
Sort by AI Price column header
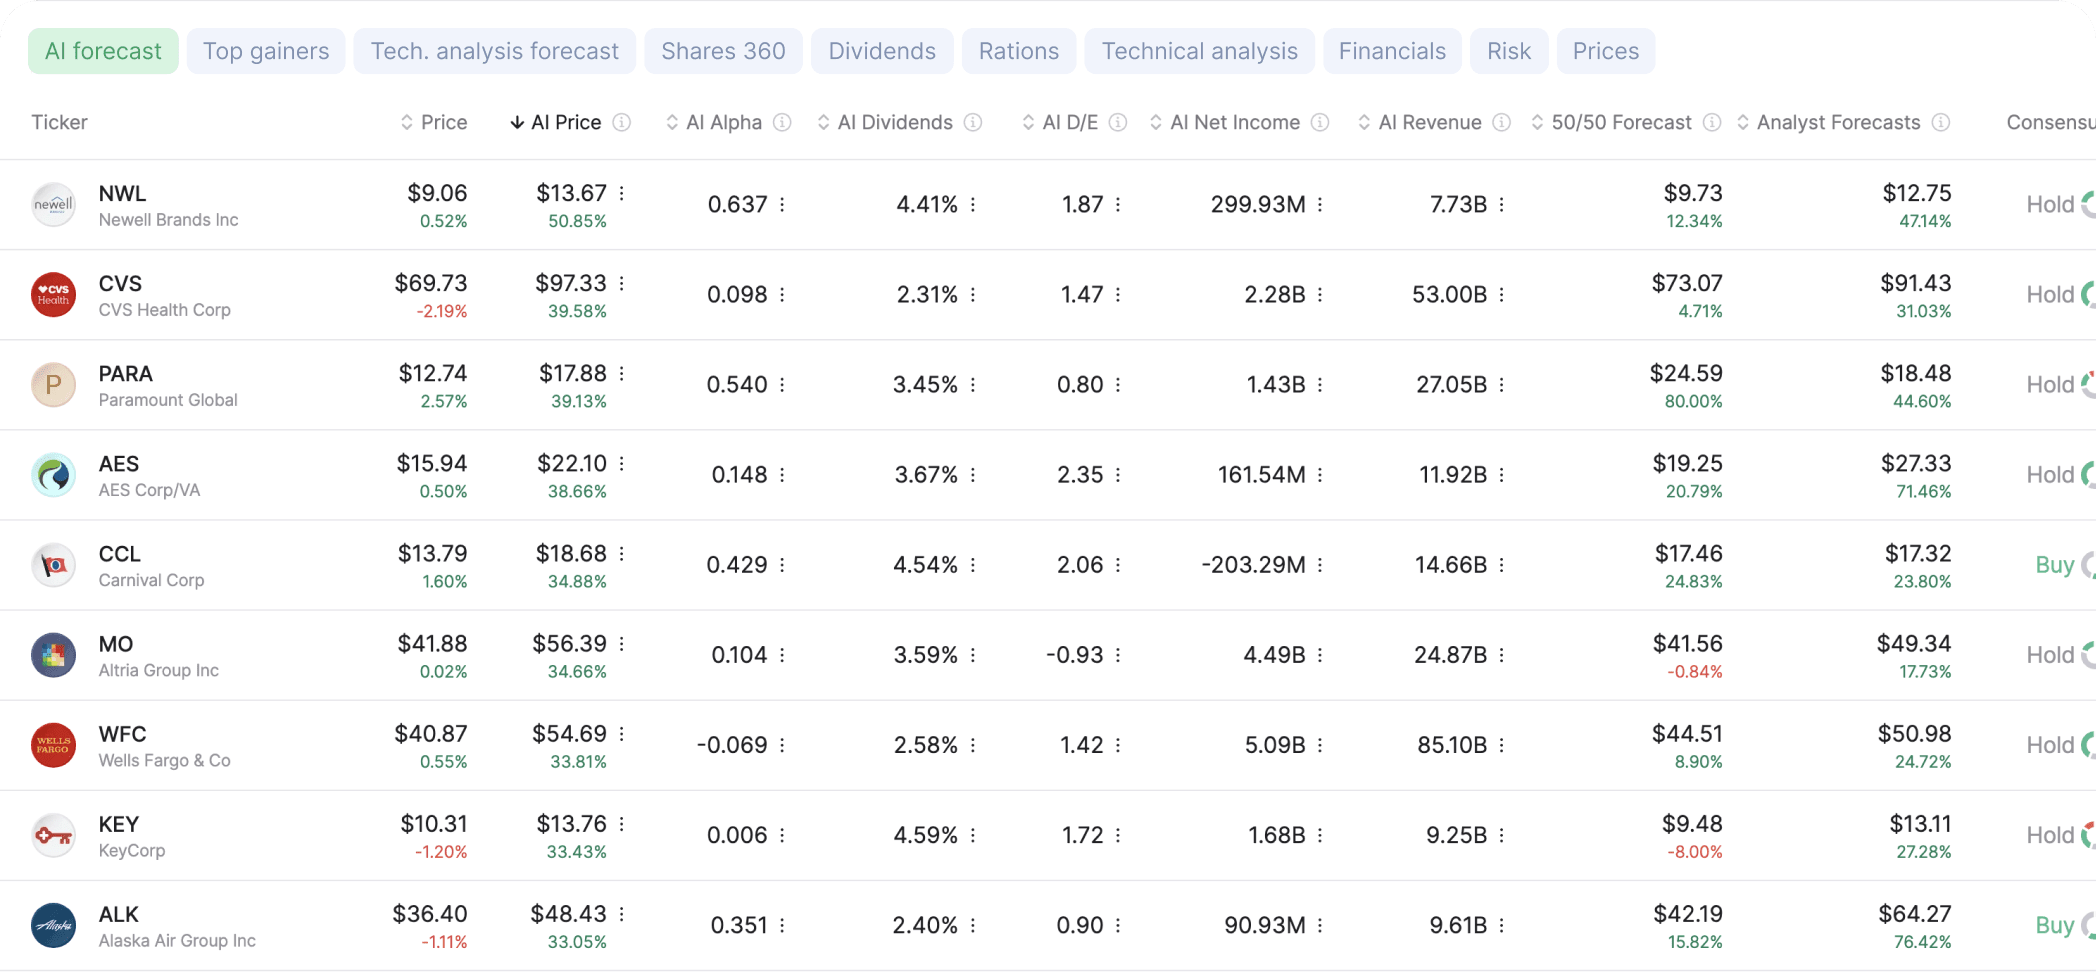click(556, 122)
